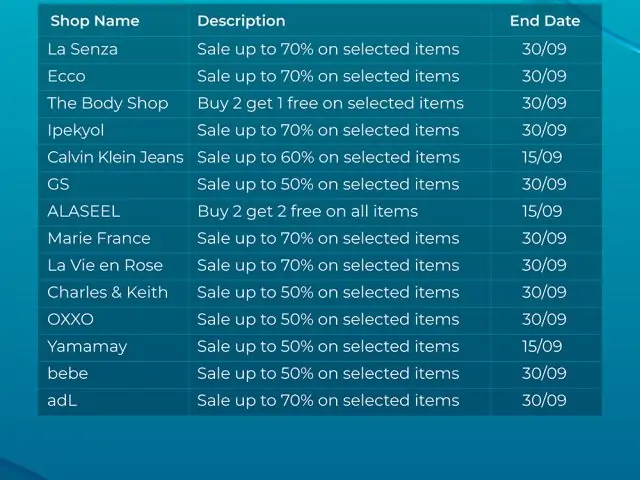Screen dimensions: 640x480
Task: Select the La Senza shop name
Action: (82, 49)
